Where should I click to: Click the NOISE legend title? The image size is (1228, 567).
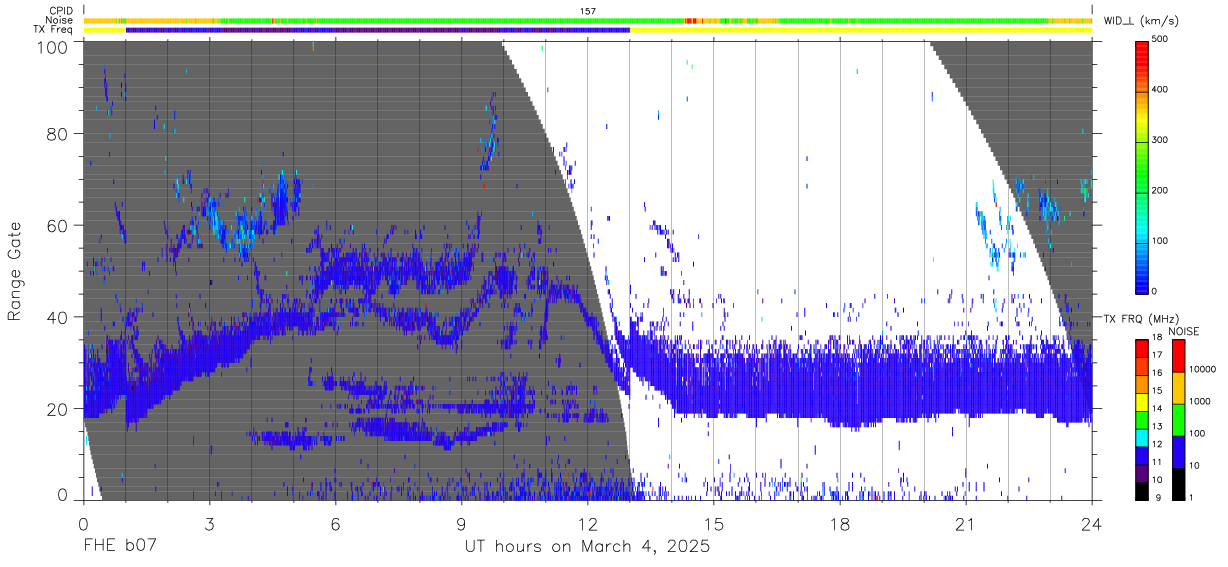click(x=1183, y=331)
